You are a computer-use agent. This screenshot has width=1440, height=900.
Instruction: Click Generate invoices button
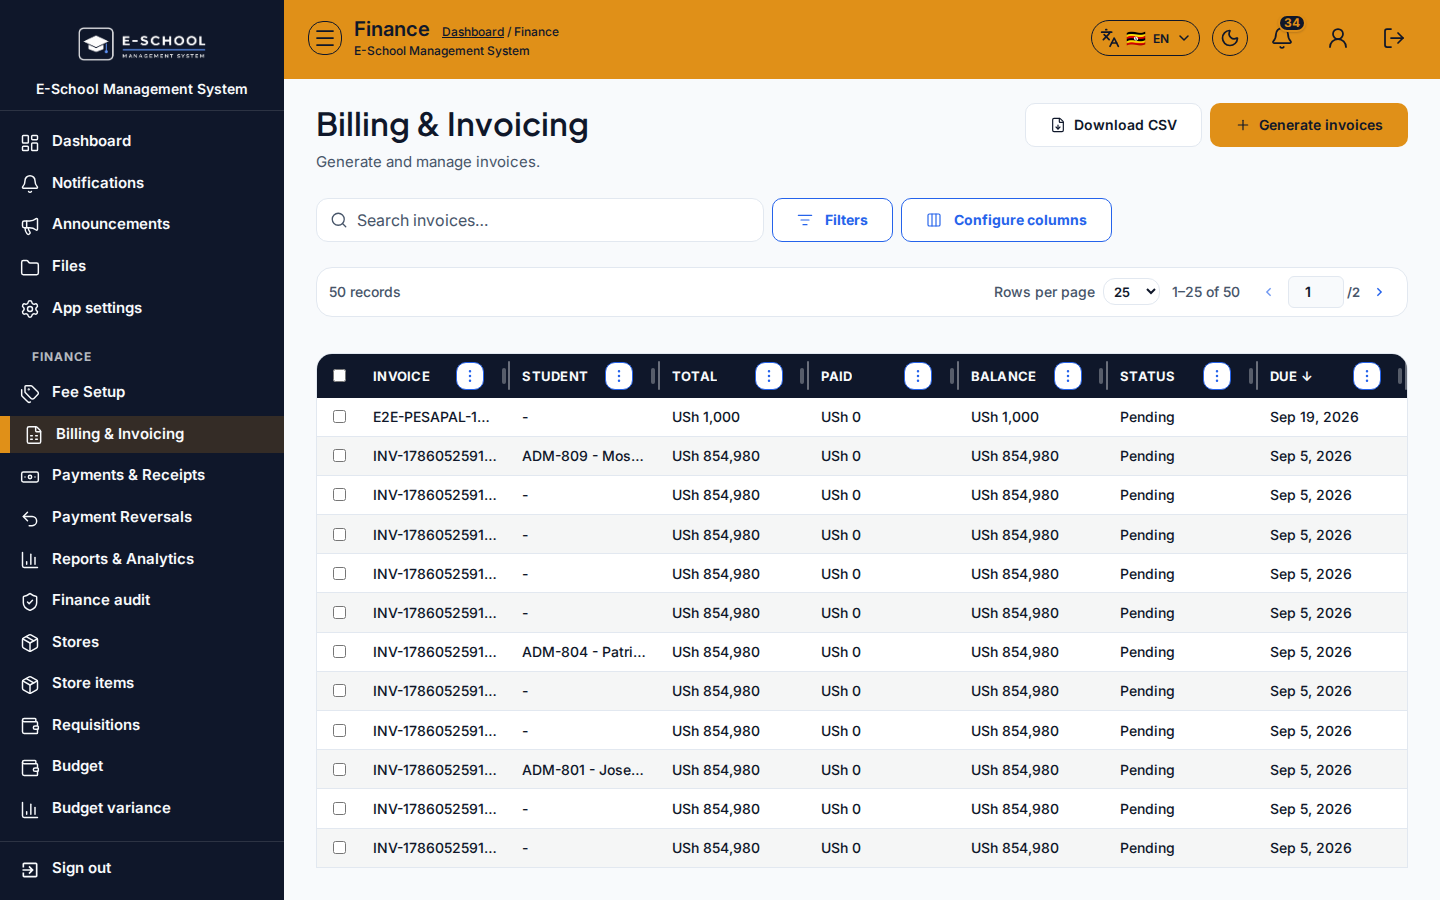1309,125
